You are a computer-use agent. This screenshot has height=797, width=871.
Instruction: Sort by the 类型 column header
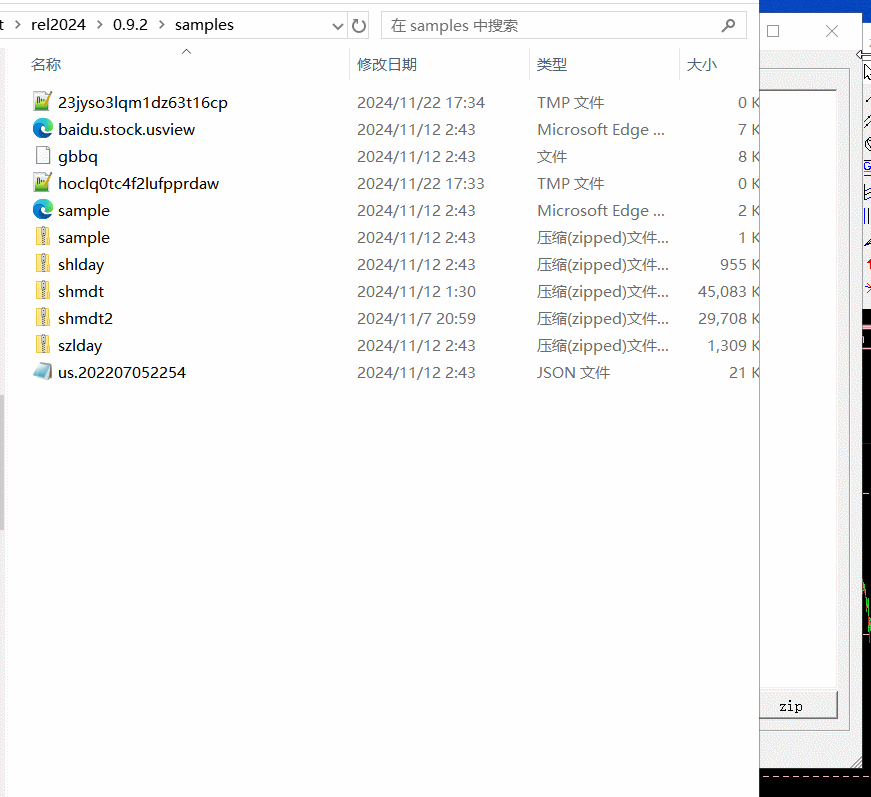pyautogui.click(x=552, y=64)
